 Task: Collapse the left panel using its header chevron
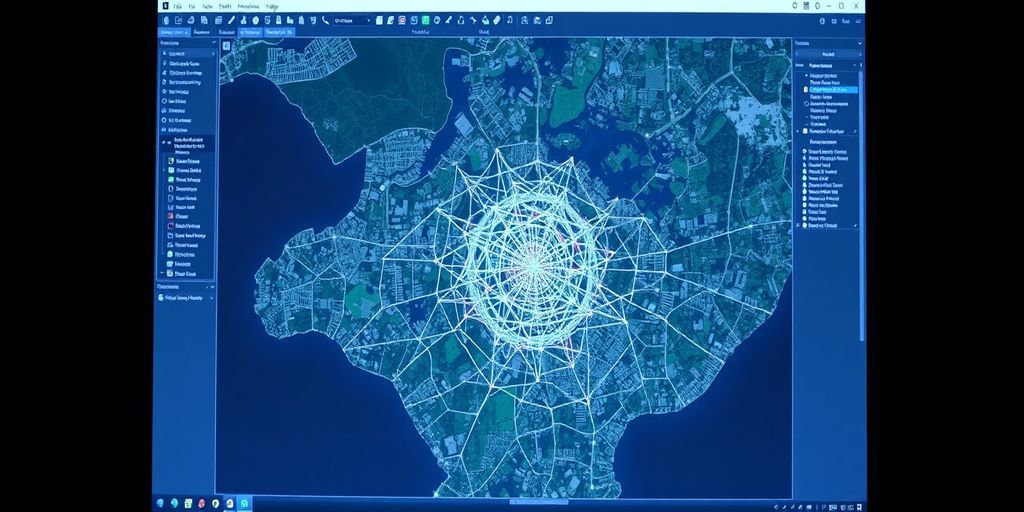213,43
